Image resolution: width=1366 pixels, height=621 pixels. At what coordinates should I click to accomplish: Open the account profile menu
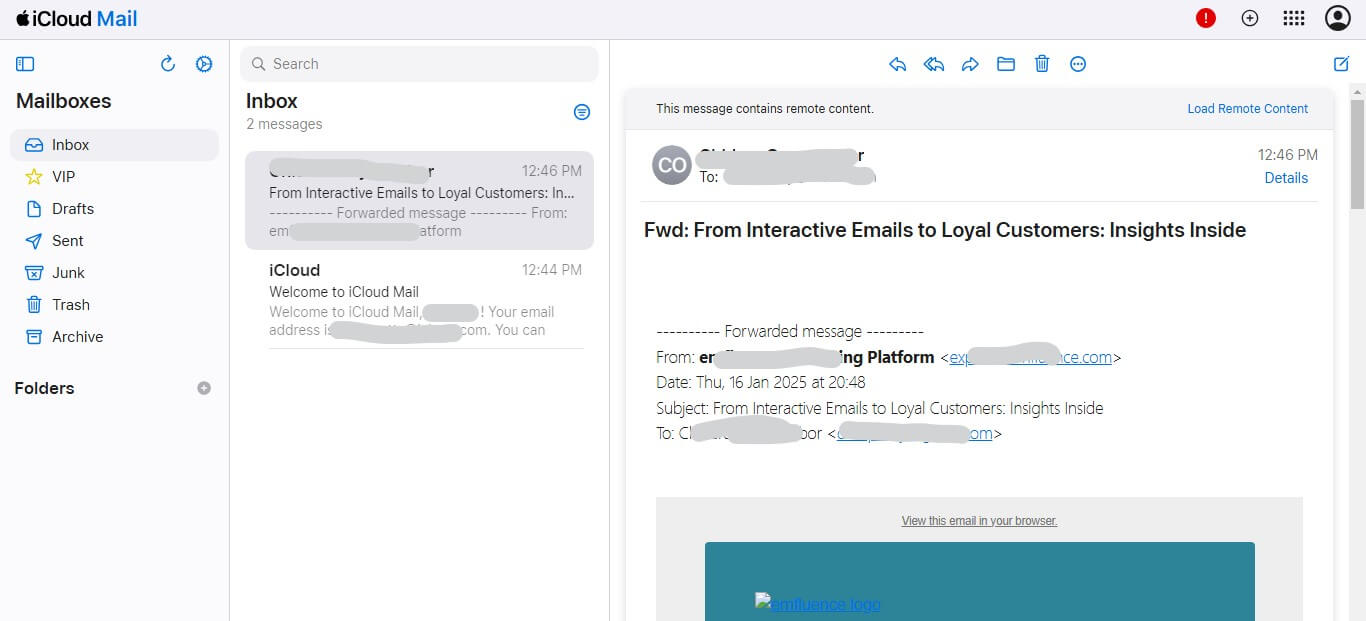coord(1337,17)
